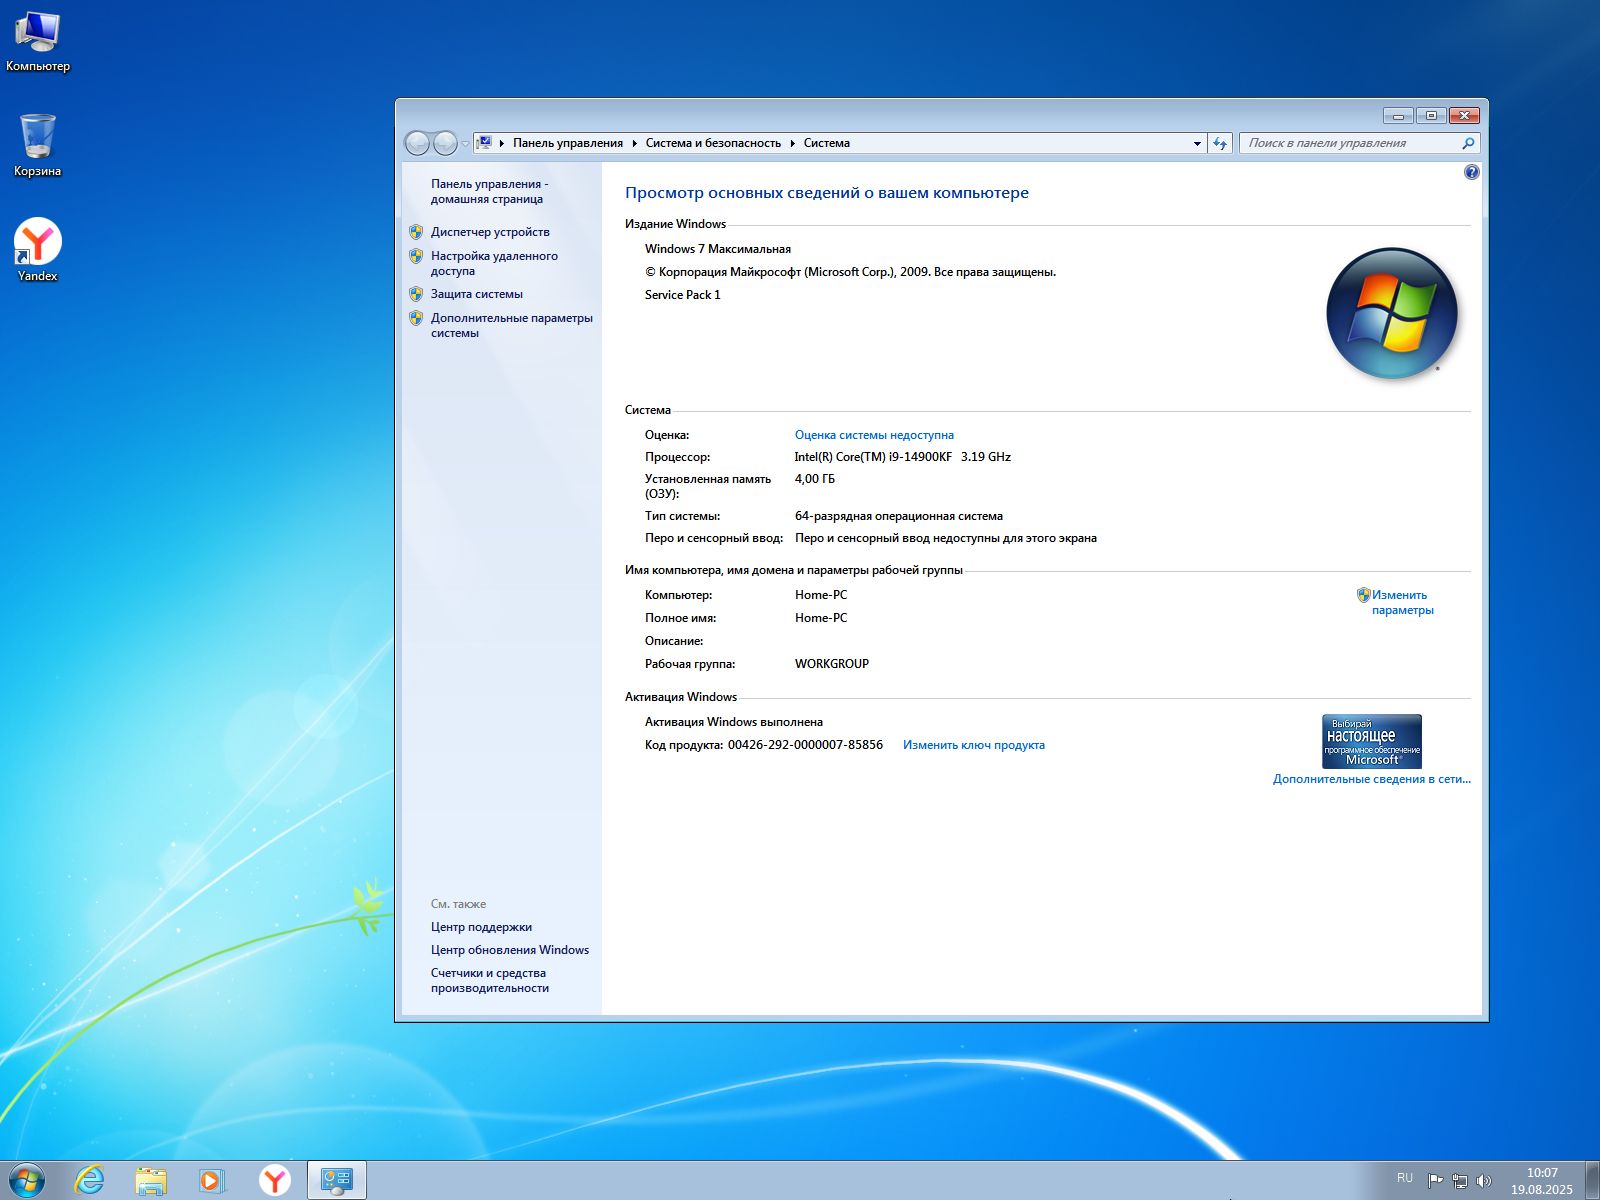The image size is (1600, 1200).
Task: Click the Система breadcrumb item
Action: coord(827,143)
